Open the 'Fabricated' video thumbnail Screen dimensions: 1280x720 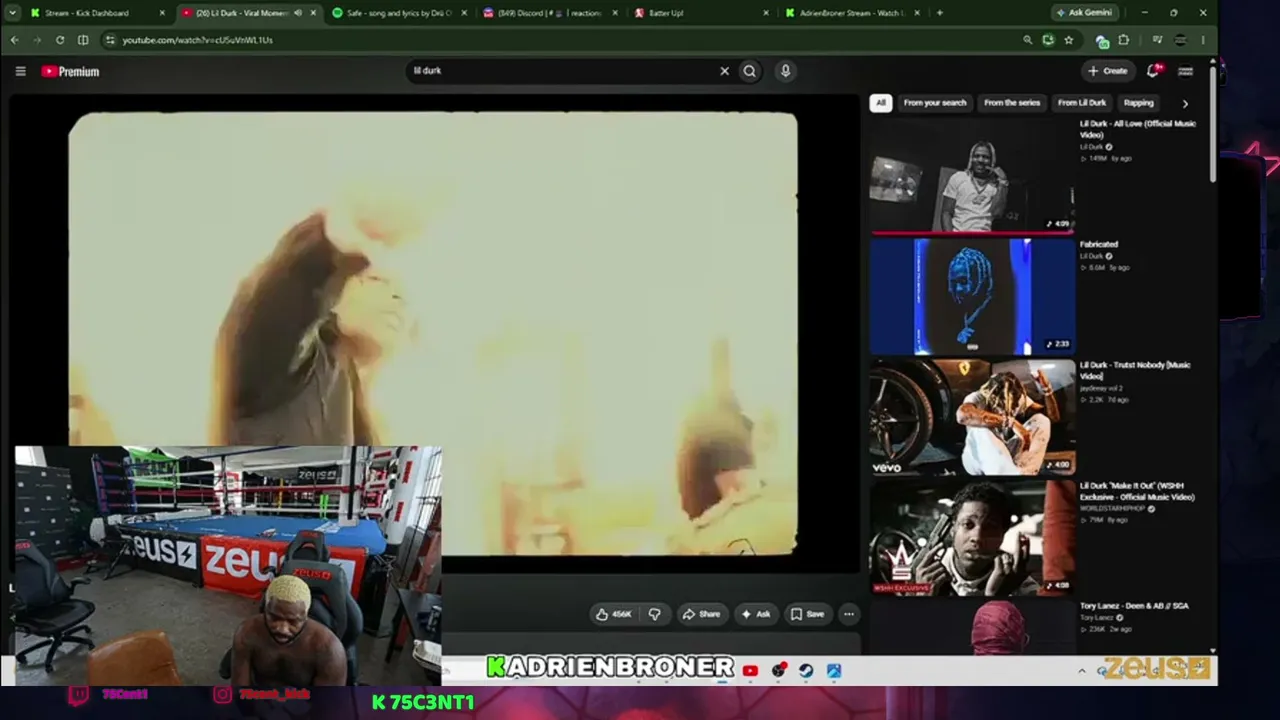[972, 296]
